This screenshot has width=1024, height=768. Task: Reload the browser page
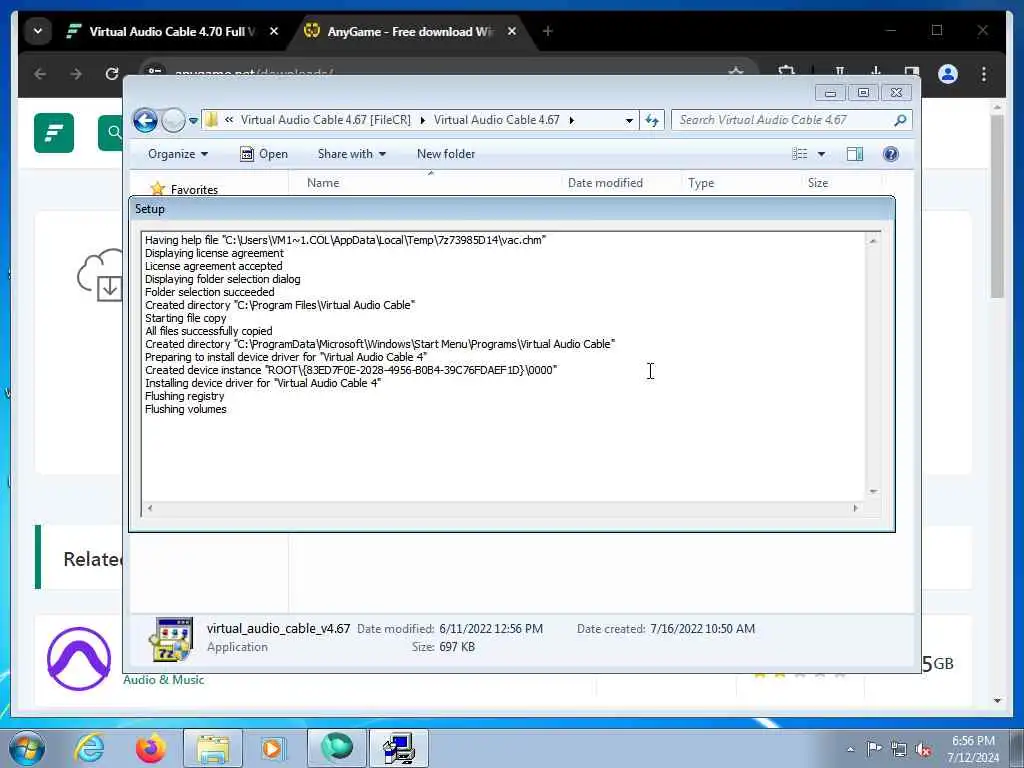coord(112,74)
